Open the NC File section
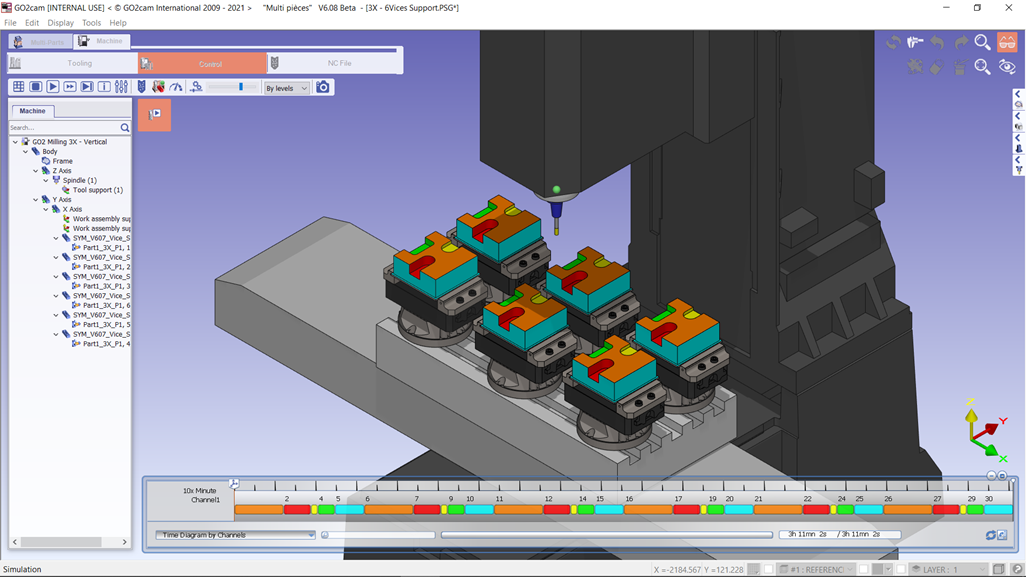Screen dimensions: 1026x577 (x=334, y=63)
